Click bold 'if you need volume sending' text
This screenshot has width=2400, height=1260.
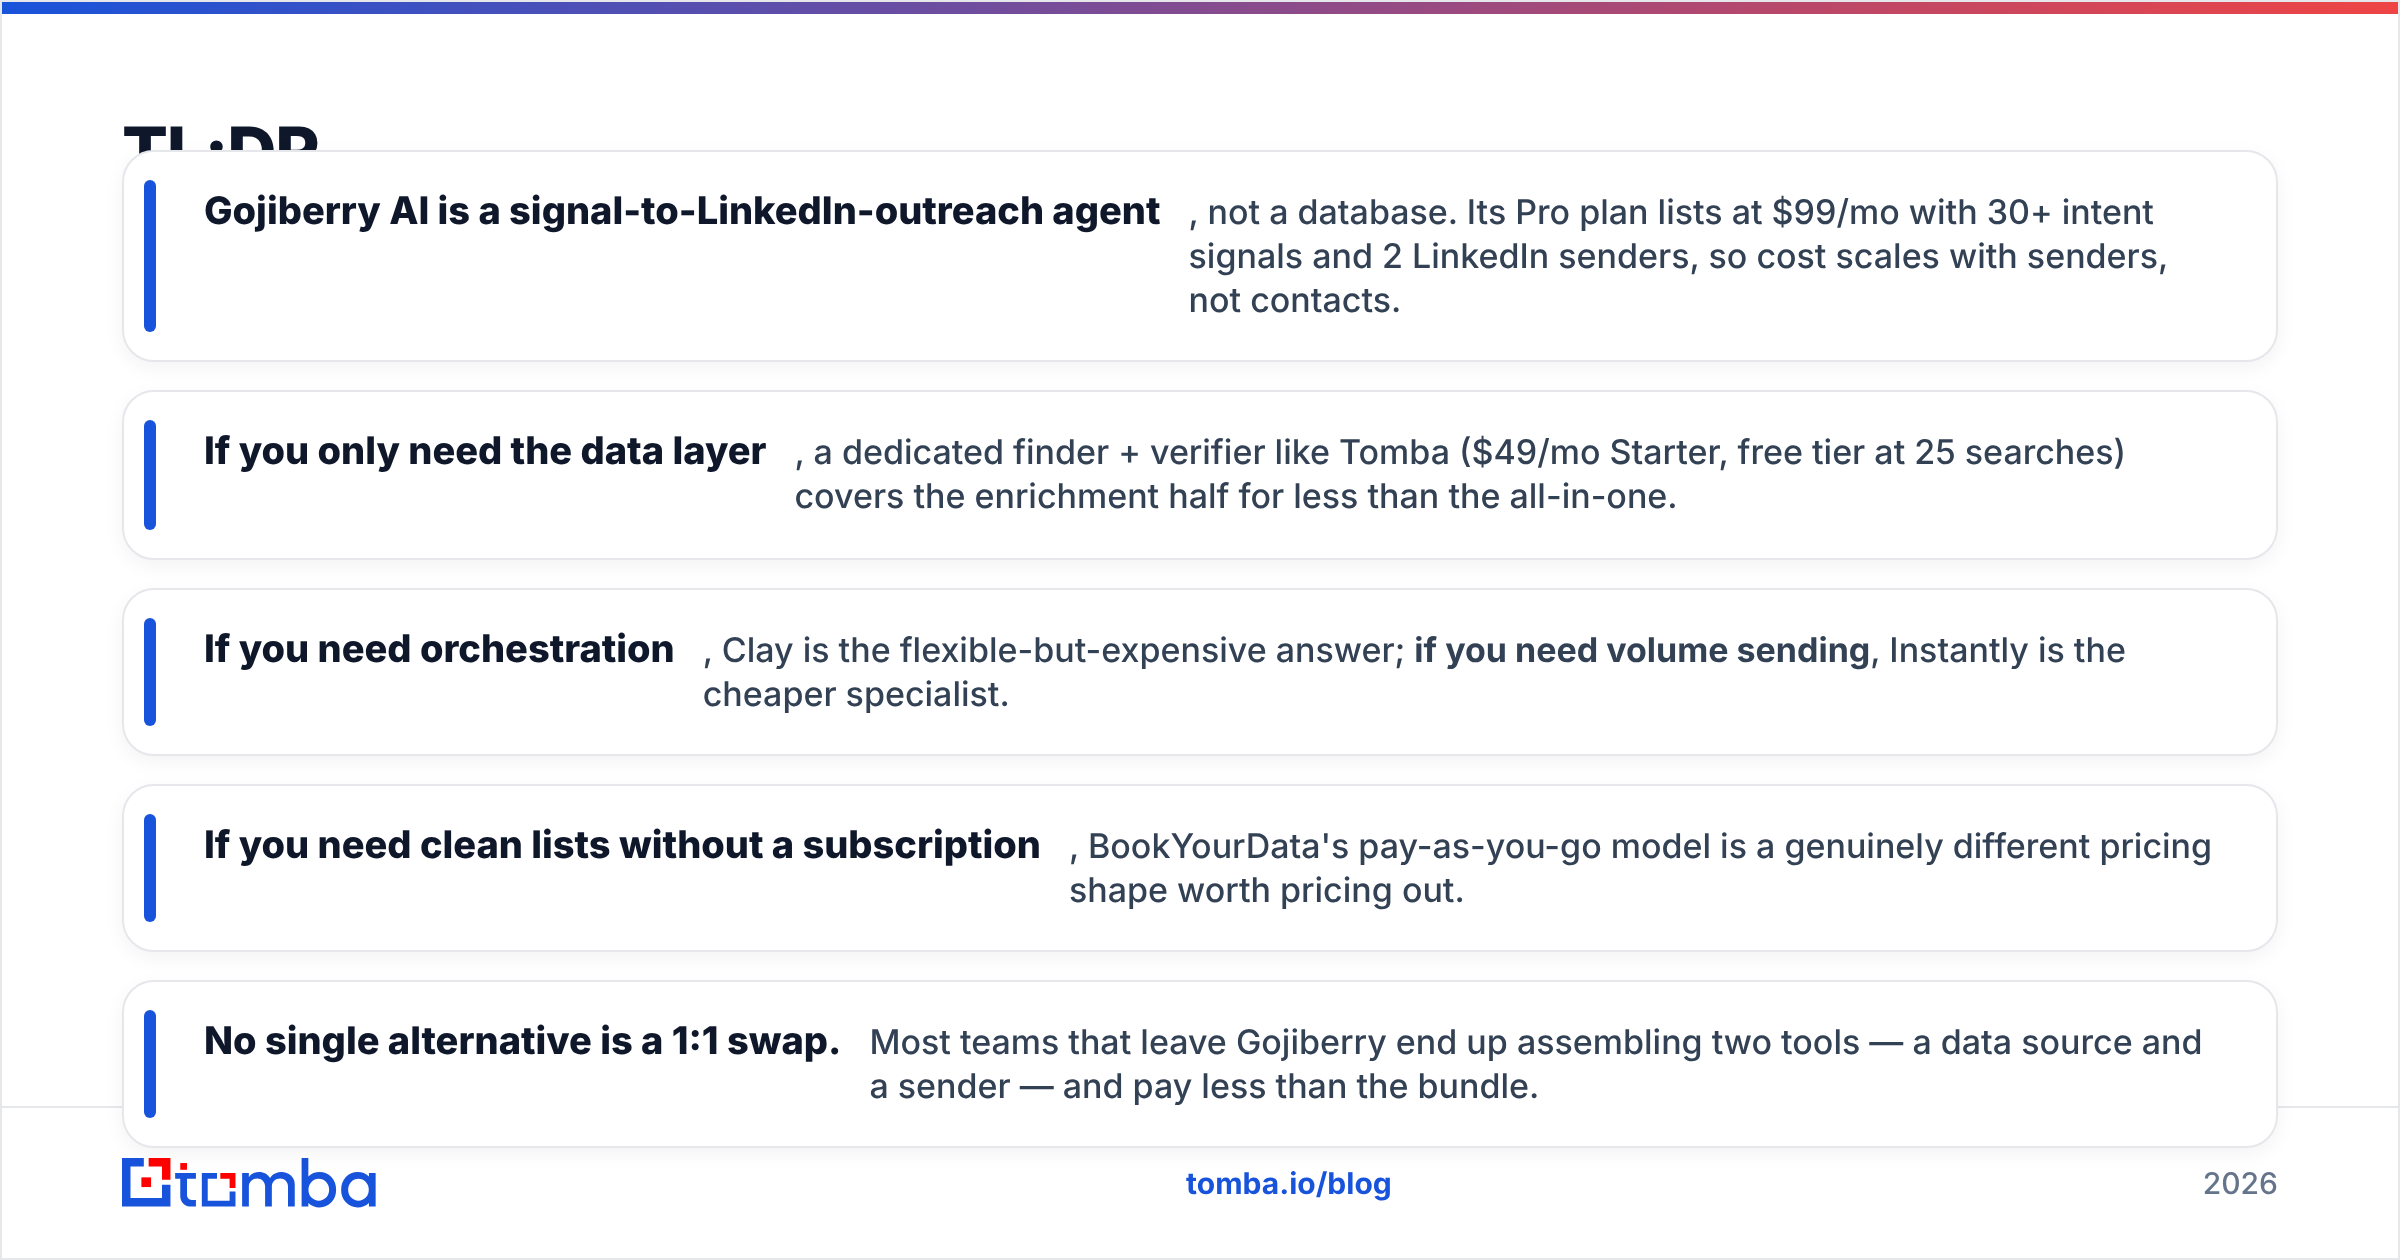tap(1641, 650)
